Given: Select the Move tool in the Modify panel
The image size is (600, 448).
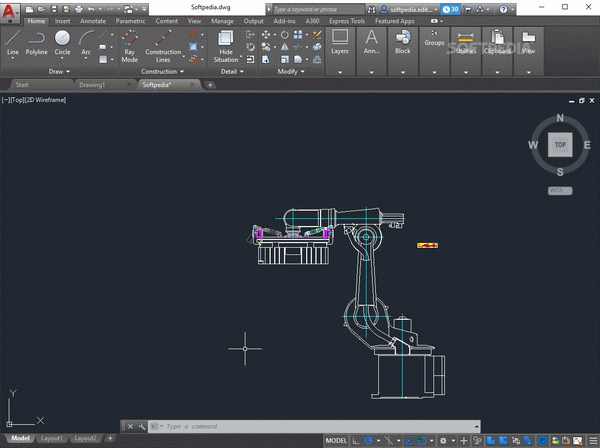Looking at the screenshot, I should [266, 35].
